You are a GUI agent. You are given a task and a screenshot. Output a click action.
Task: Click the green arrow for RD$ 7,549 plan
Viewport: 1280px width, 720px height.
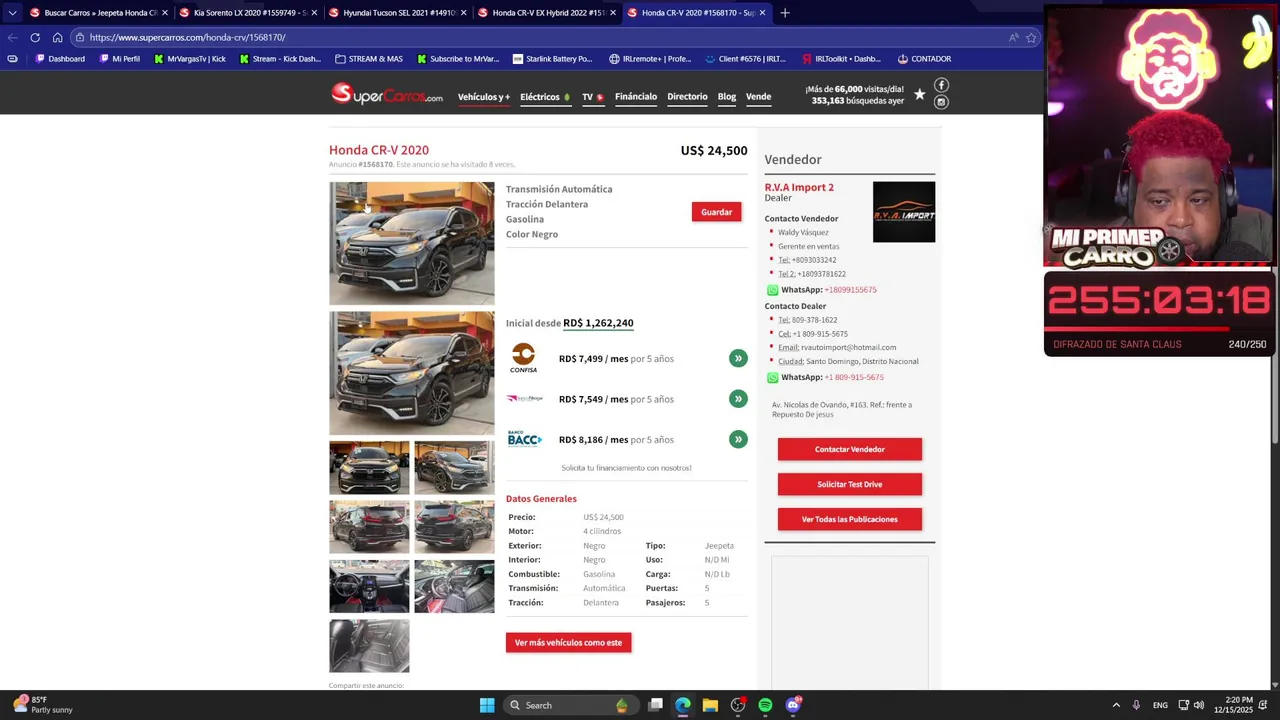[738, 399]
